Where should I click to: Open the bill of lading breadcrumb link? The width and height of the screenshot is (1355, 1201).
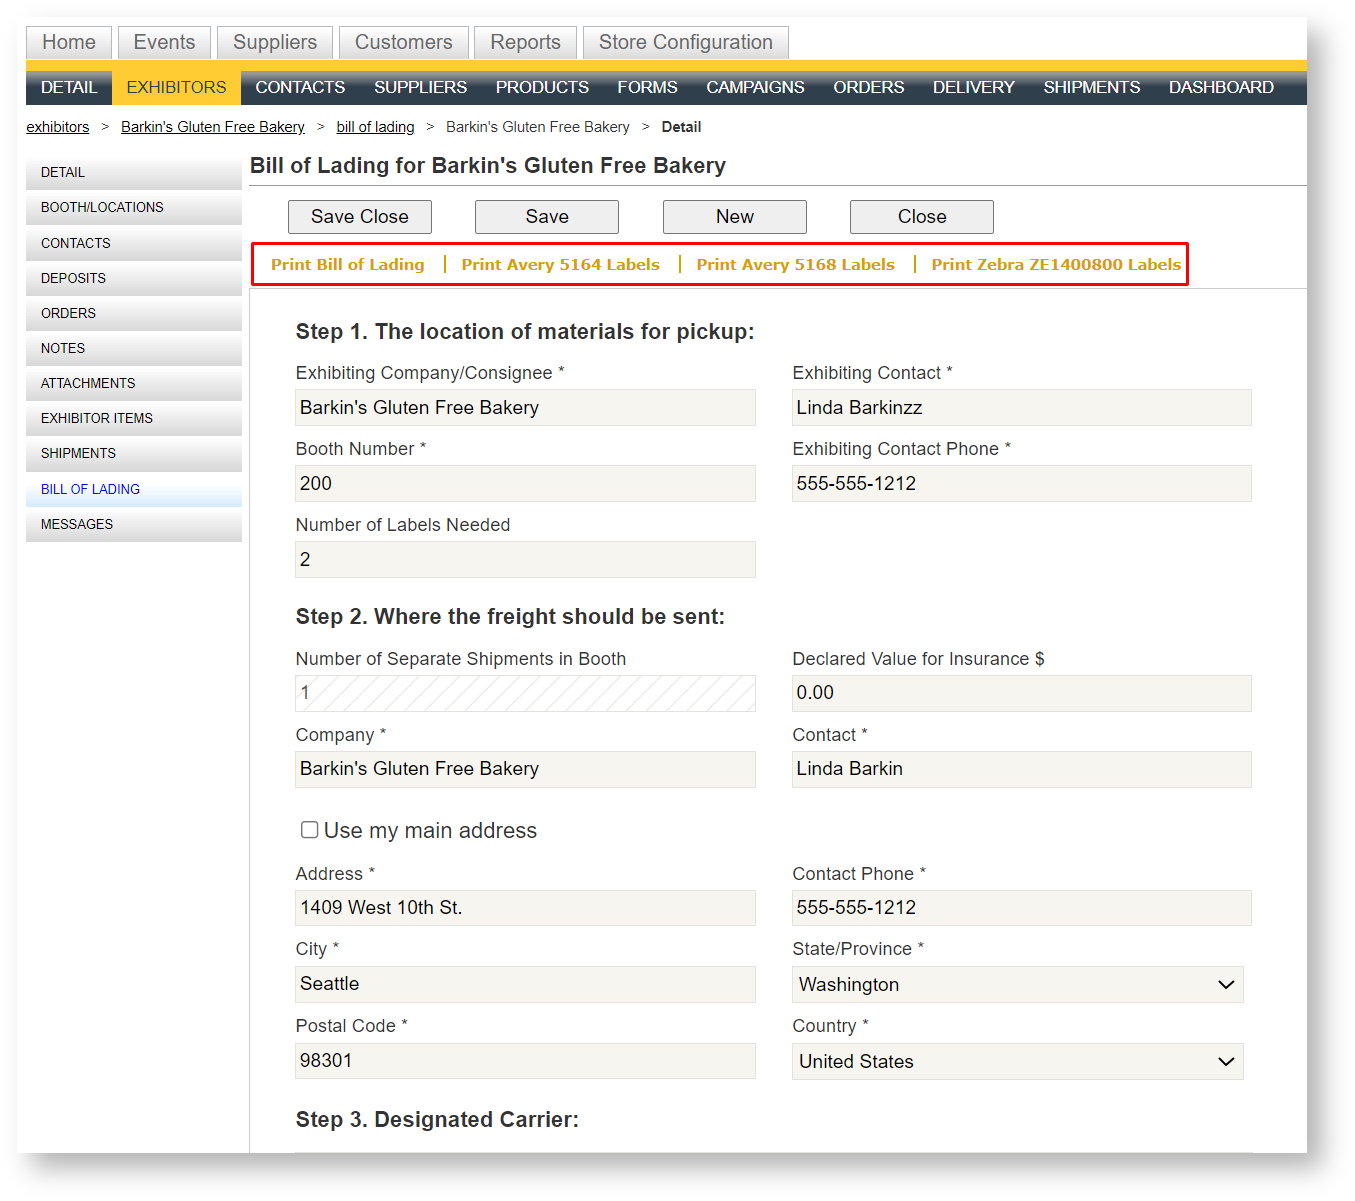click(x=375, y=126)
